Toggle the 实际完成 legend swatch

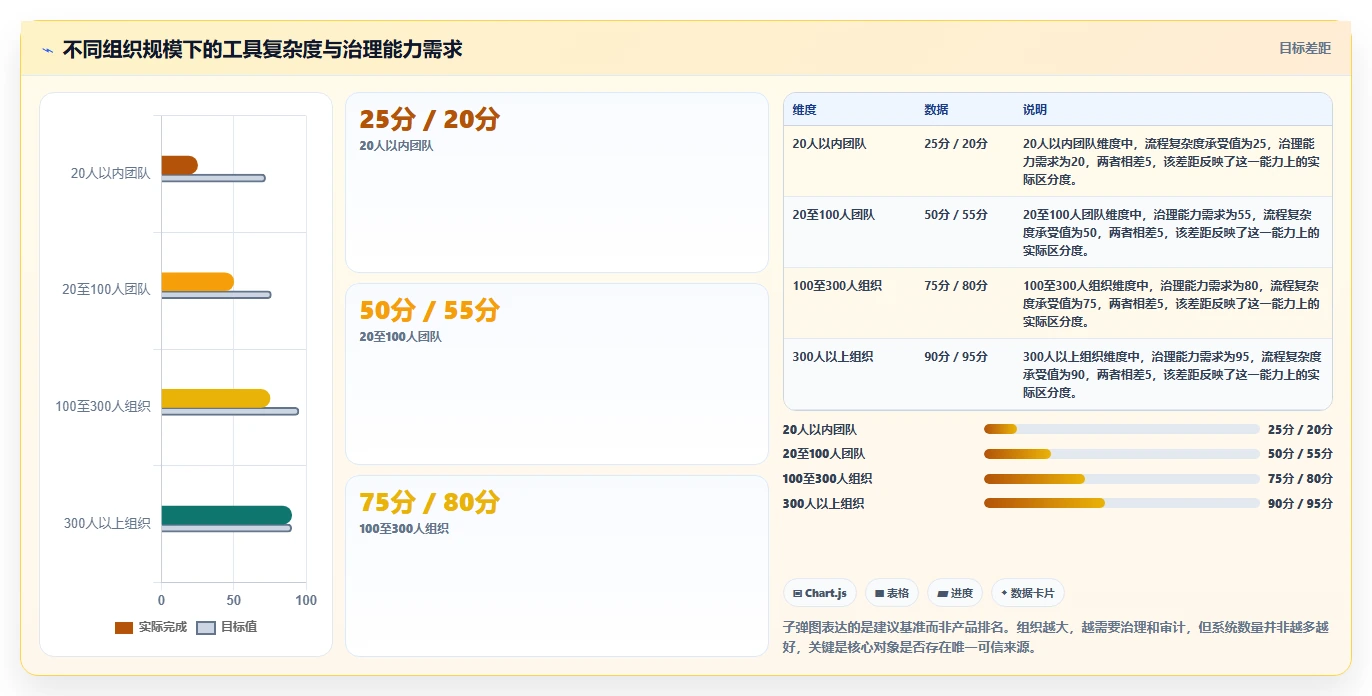click(x=124, y=628)
